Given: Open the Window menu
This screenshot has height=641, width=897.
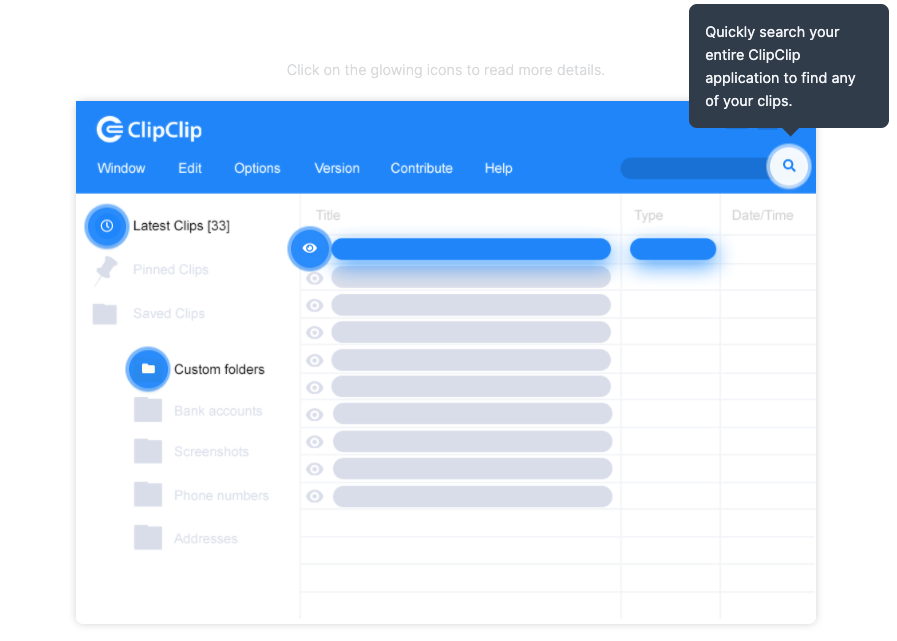Looking at the screenshot, I should coord(121,168).
